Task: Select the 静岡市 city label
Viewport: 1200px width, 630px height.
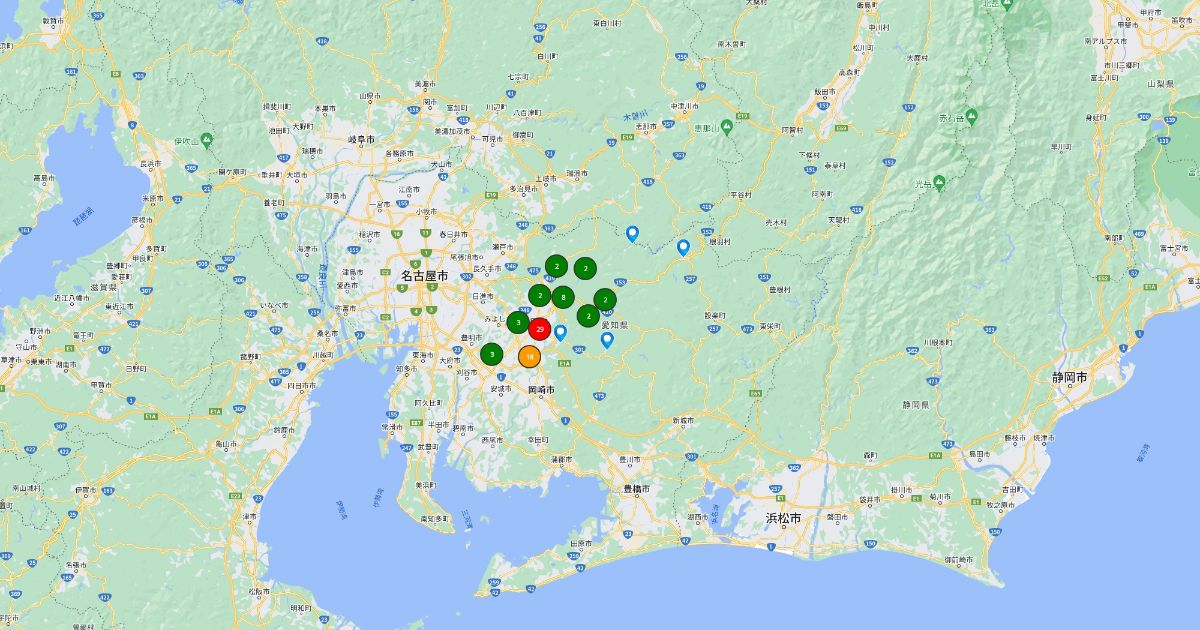Action: [x=1071, y=377]
